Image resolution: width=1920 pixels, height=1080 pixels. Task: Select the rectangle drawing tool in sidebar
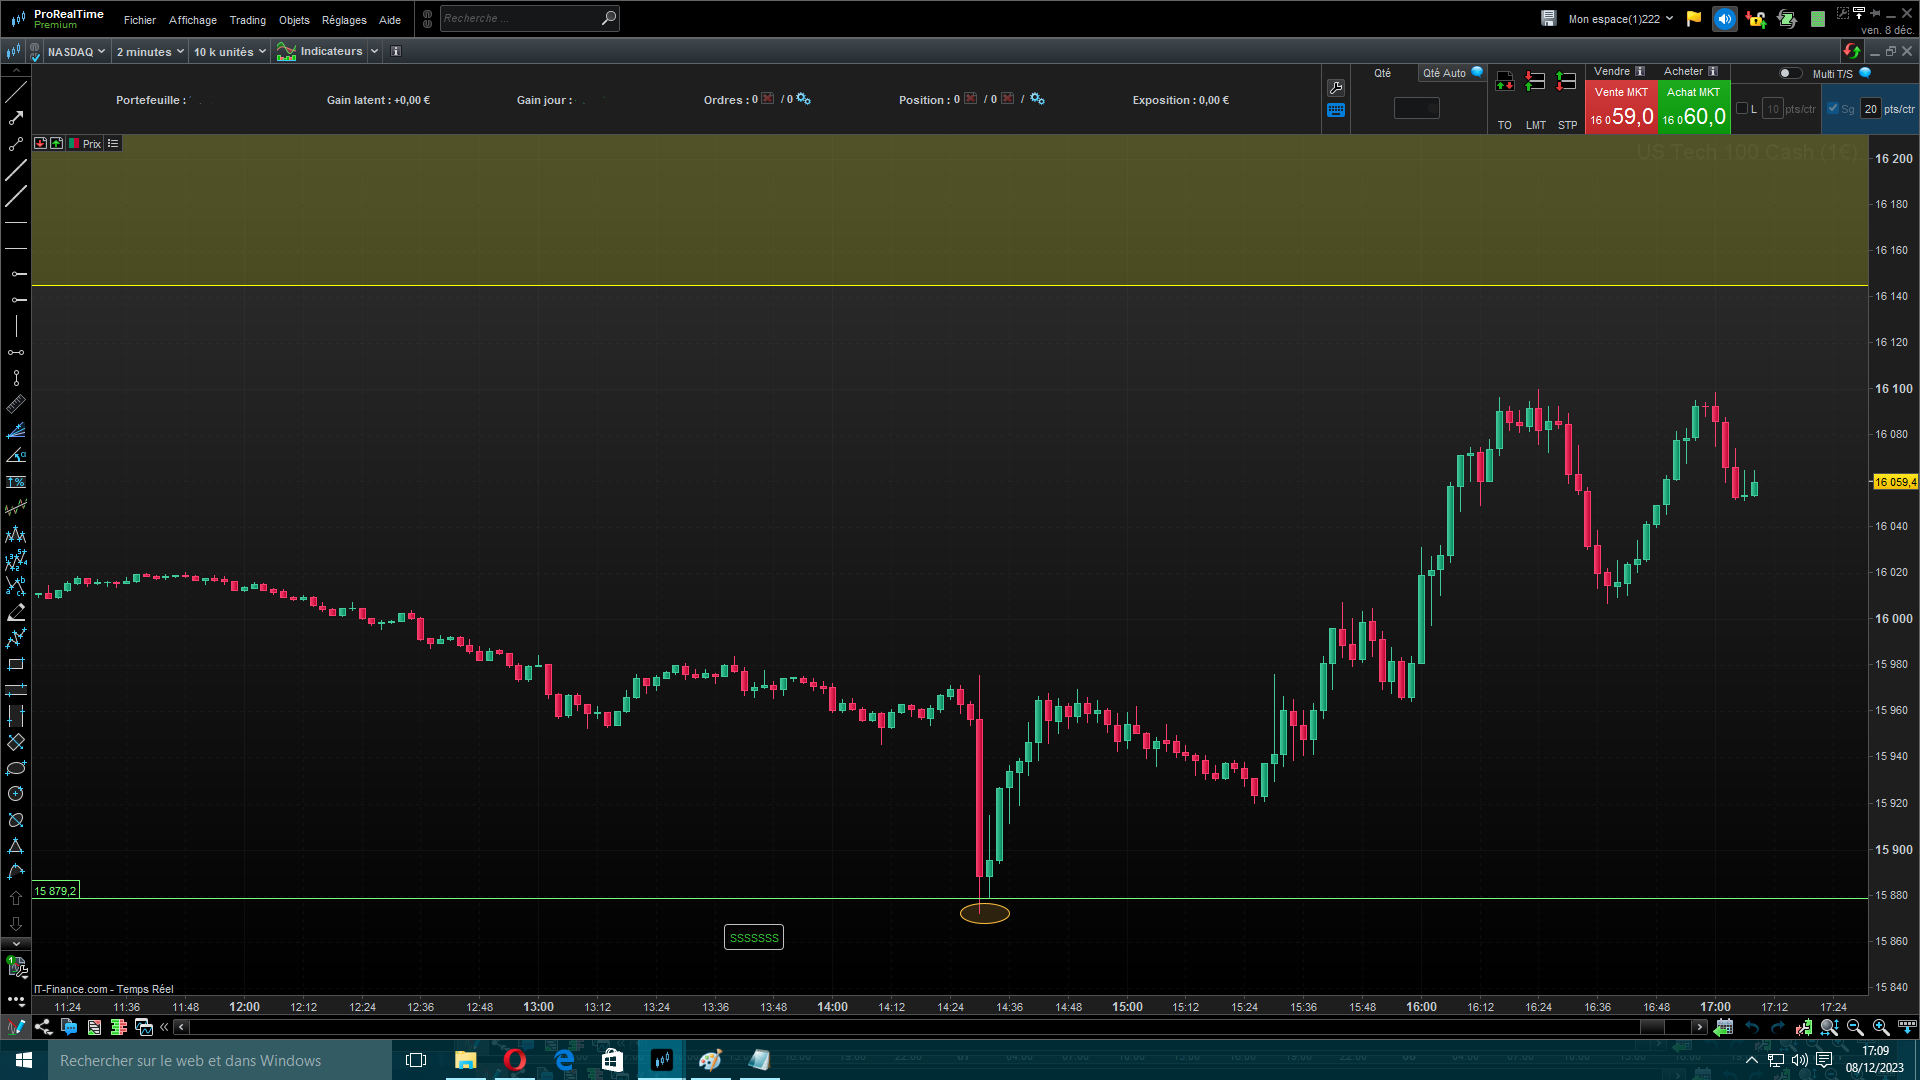[x=16, y=664]
